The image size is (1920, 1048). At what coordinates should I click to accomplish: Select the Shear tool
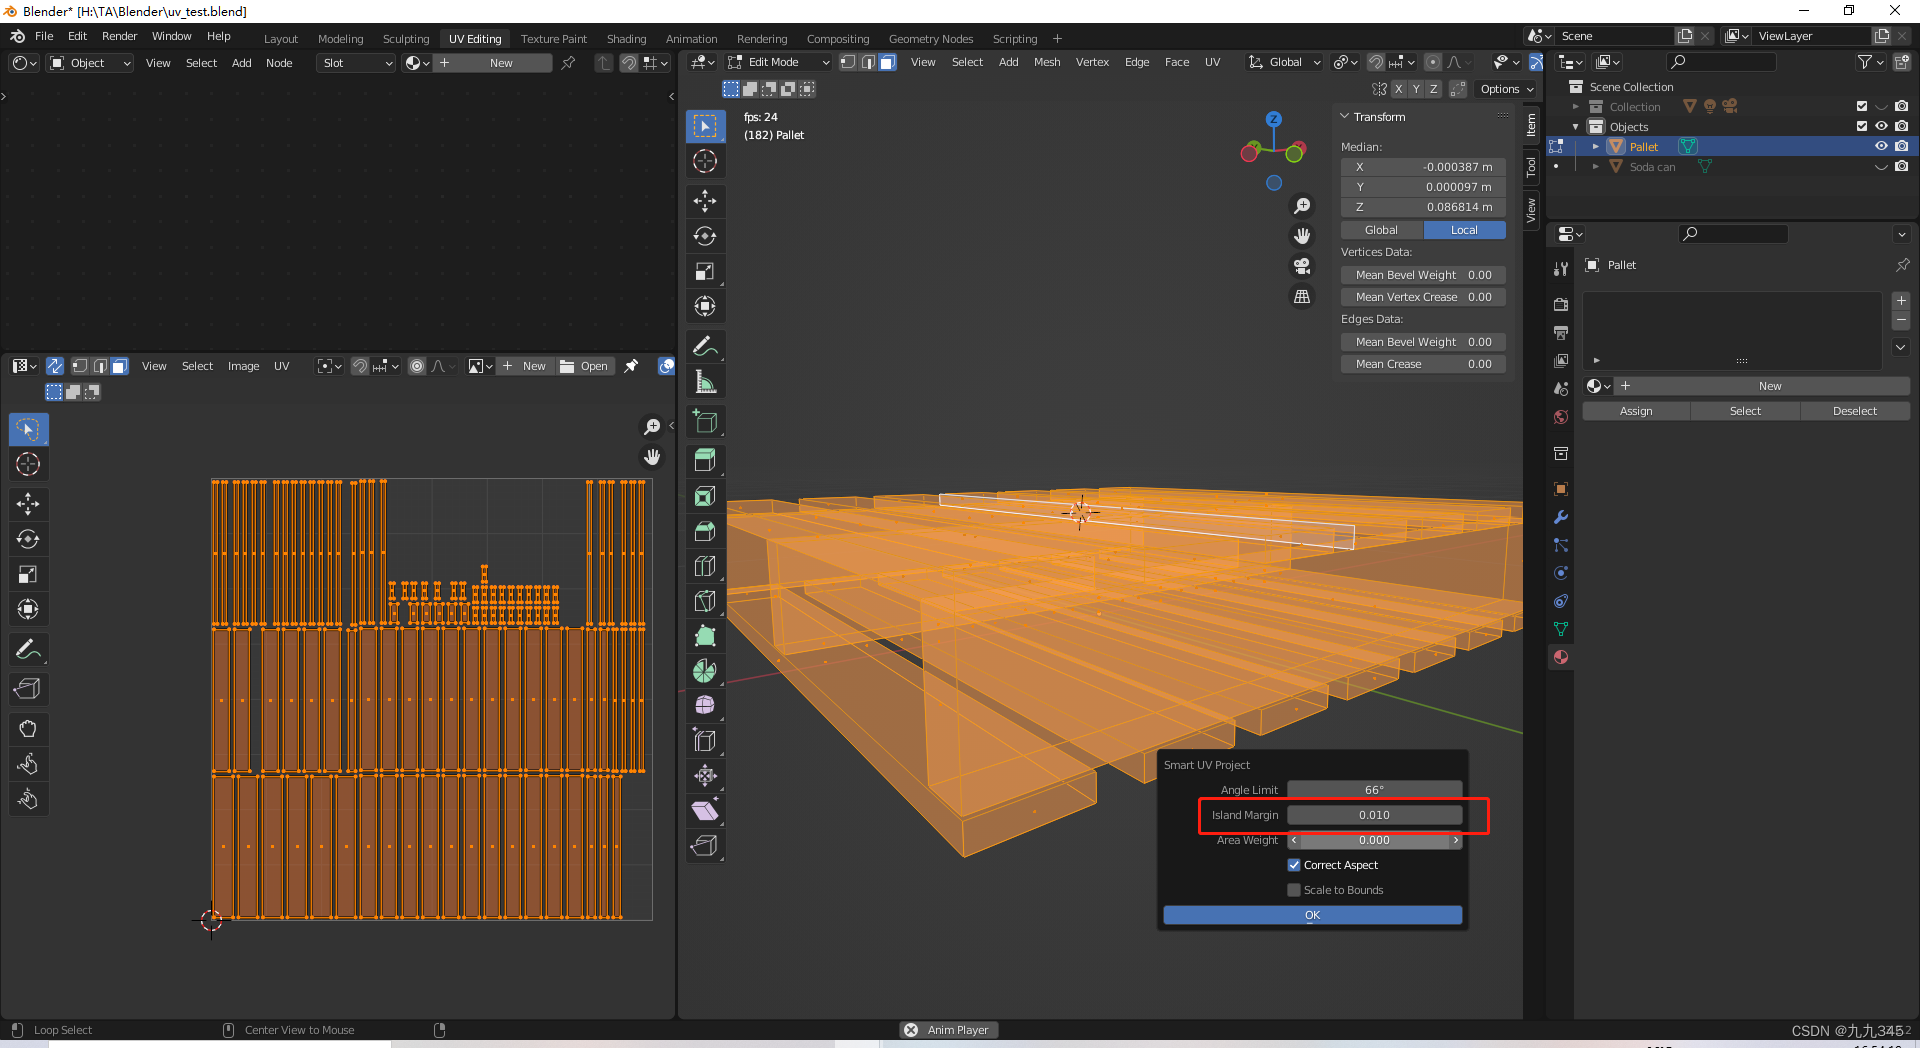pos(705,810)
